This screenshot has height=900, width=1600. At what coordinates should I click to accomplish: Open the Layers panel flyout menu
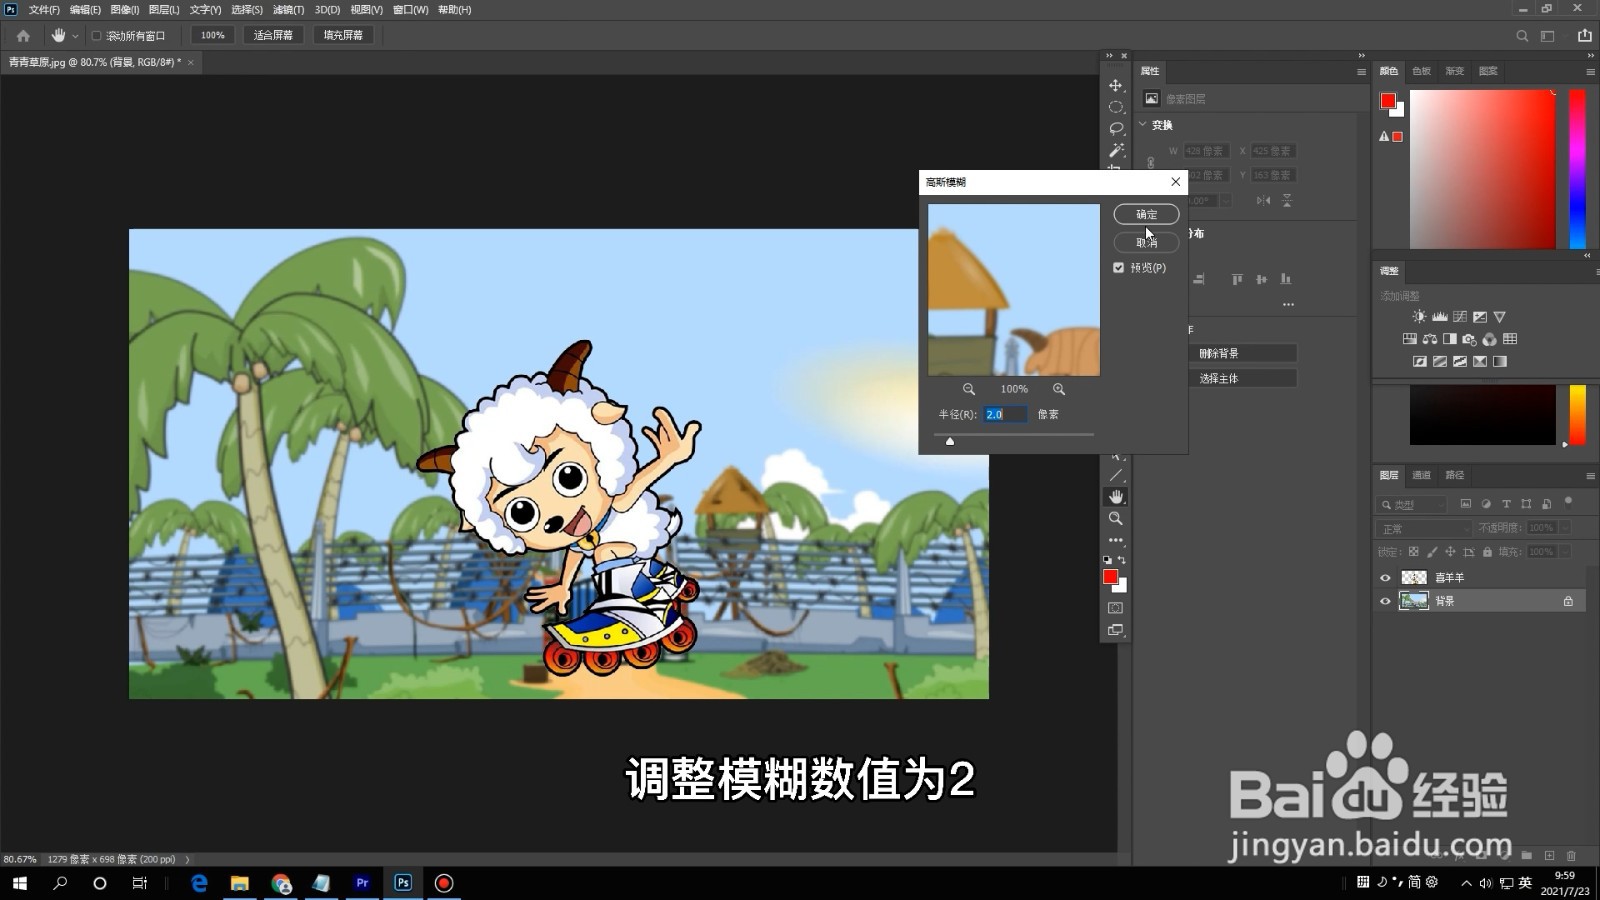pos(1590,476)
